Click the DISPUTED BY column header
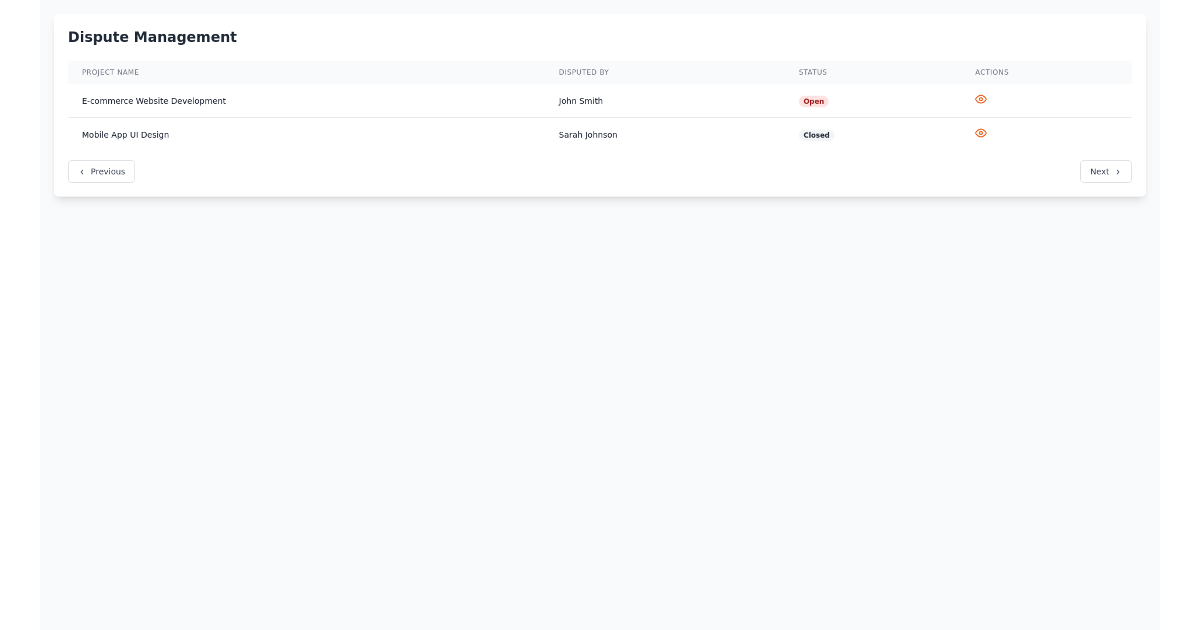 tap(584, 72)
